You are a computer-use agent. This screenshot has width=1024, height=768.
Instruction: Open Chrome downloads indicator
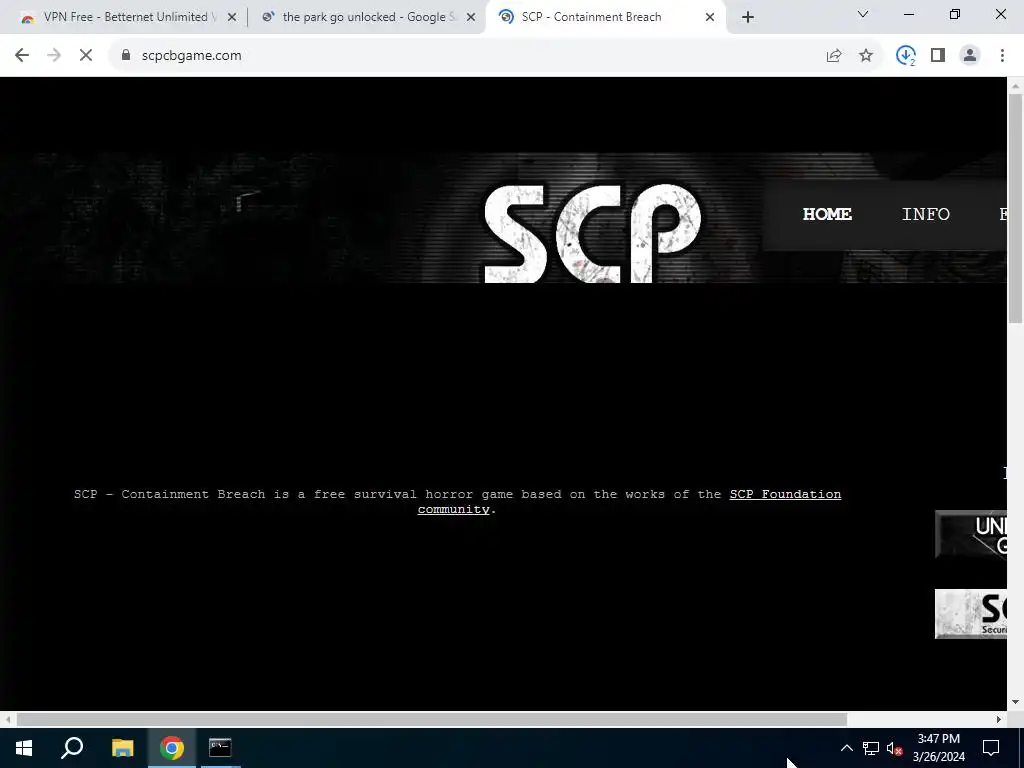906,56
